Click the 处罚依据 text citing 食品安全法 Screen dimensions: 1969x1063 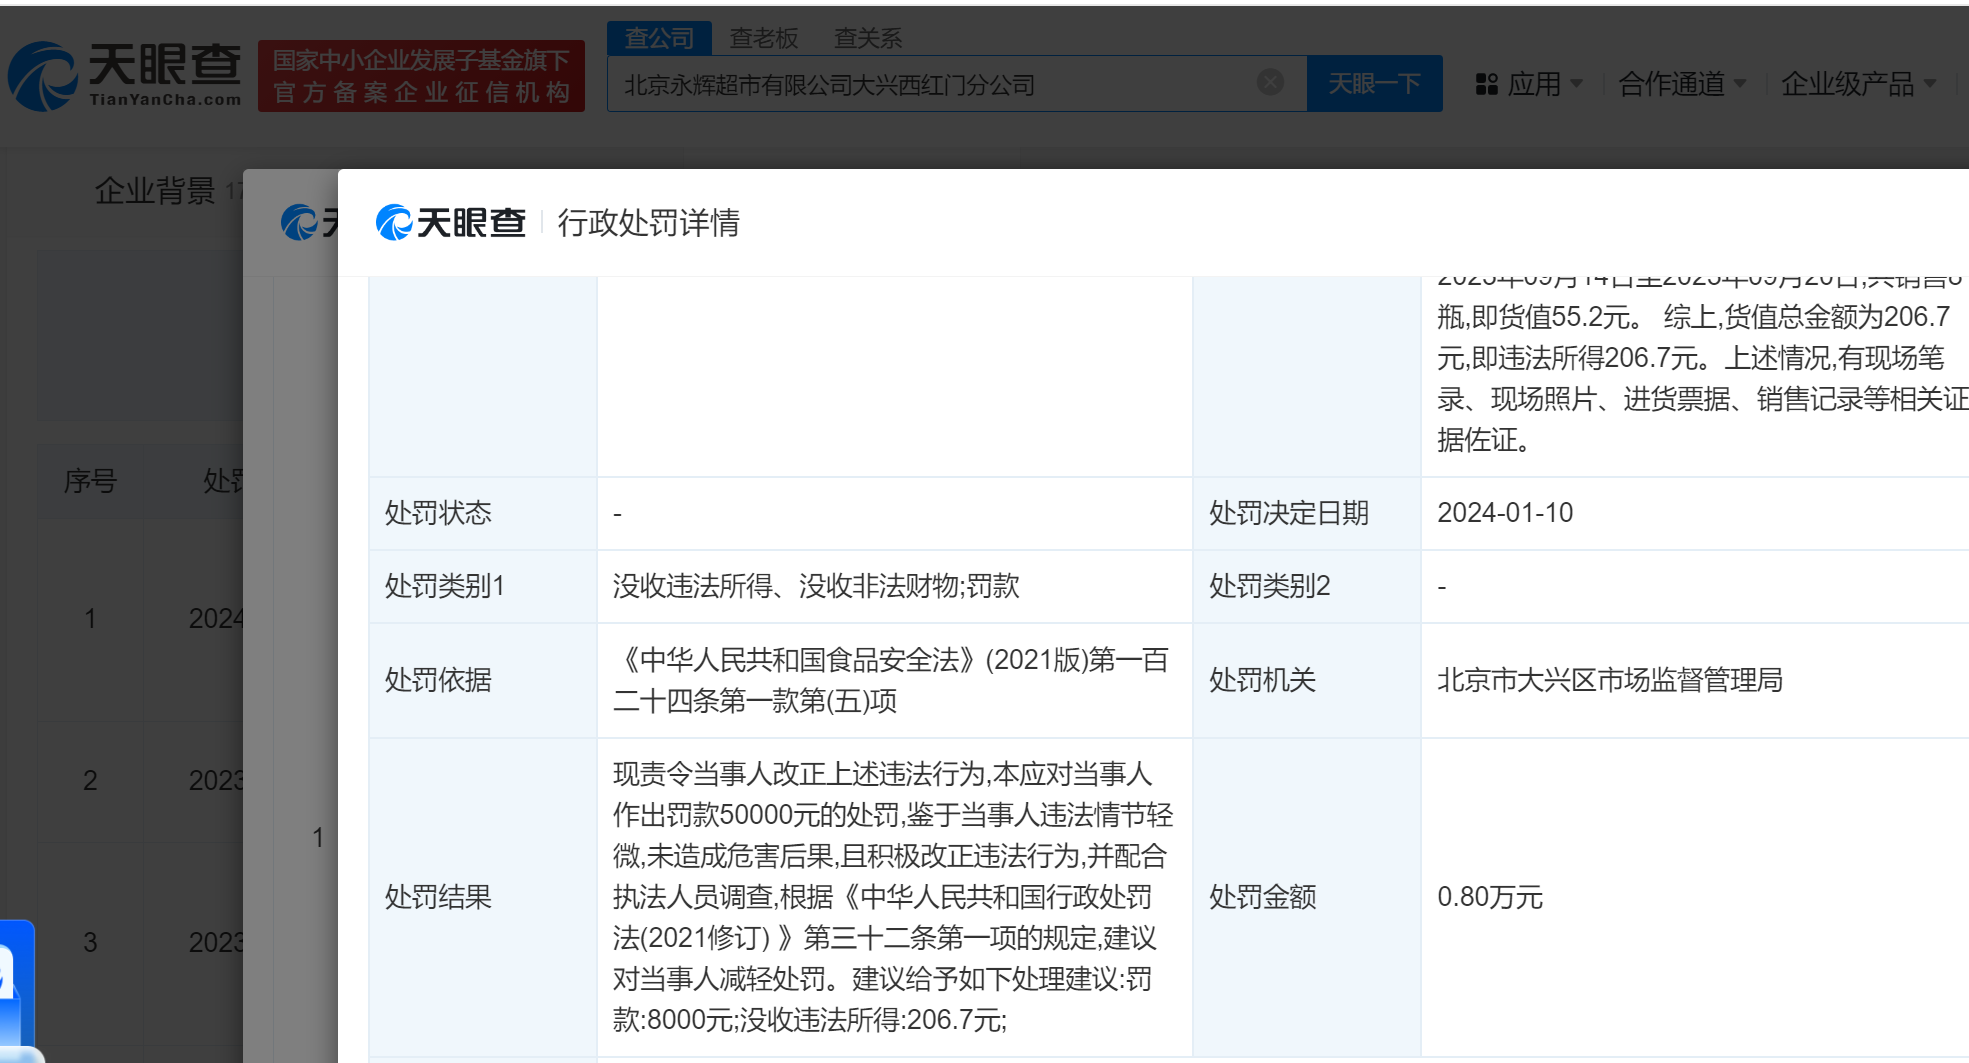click(890, 680)
